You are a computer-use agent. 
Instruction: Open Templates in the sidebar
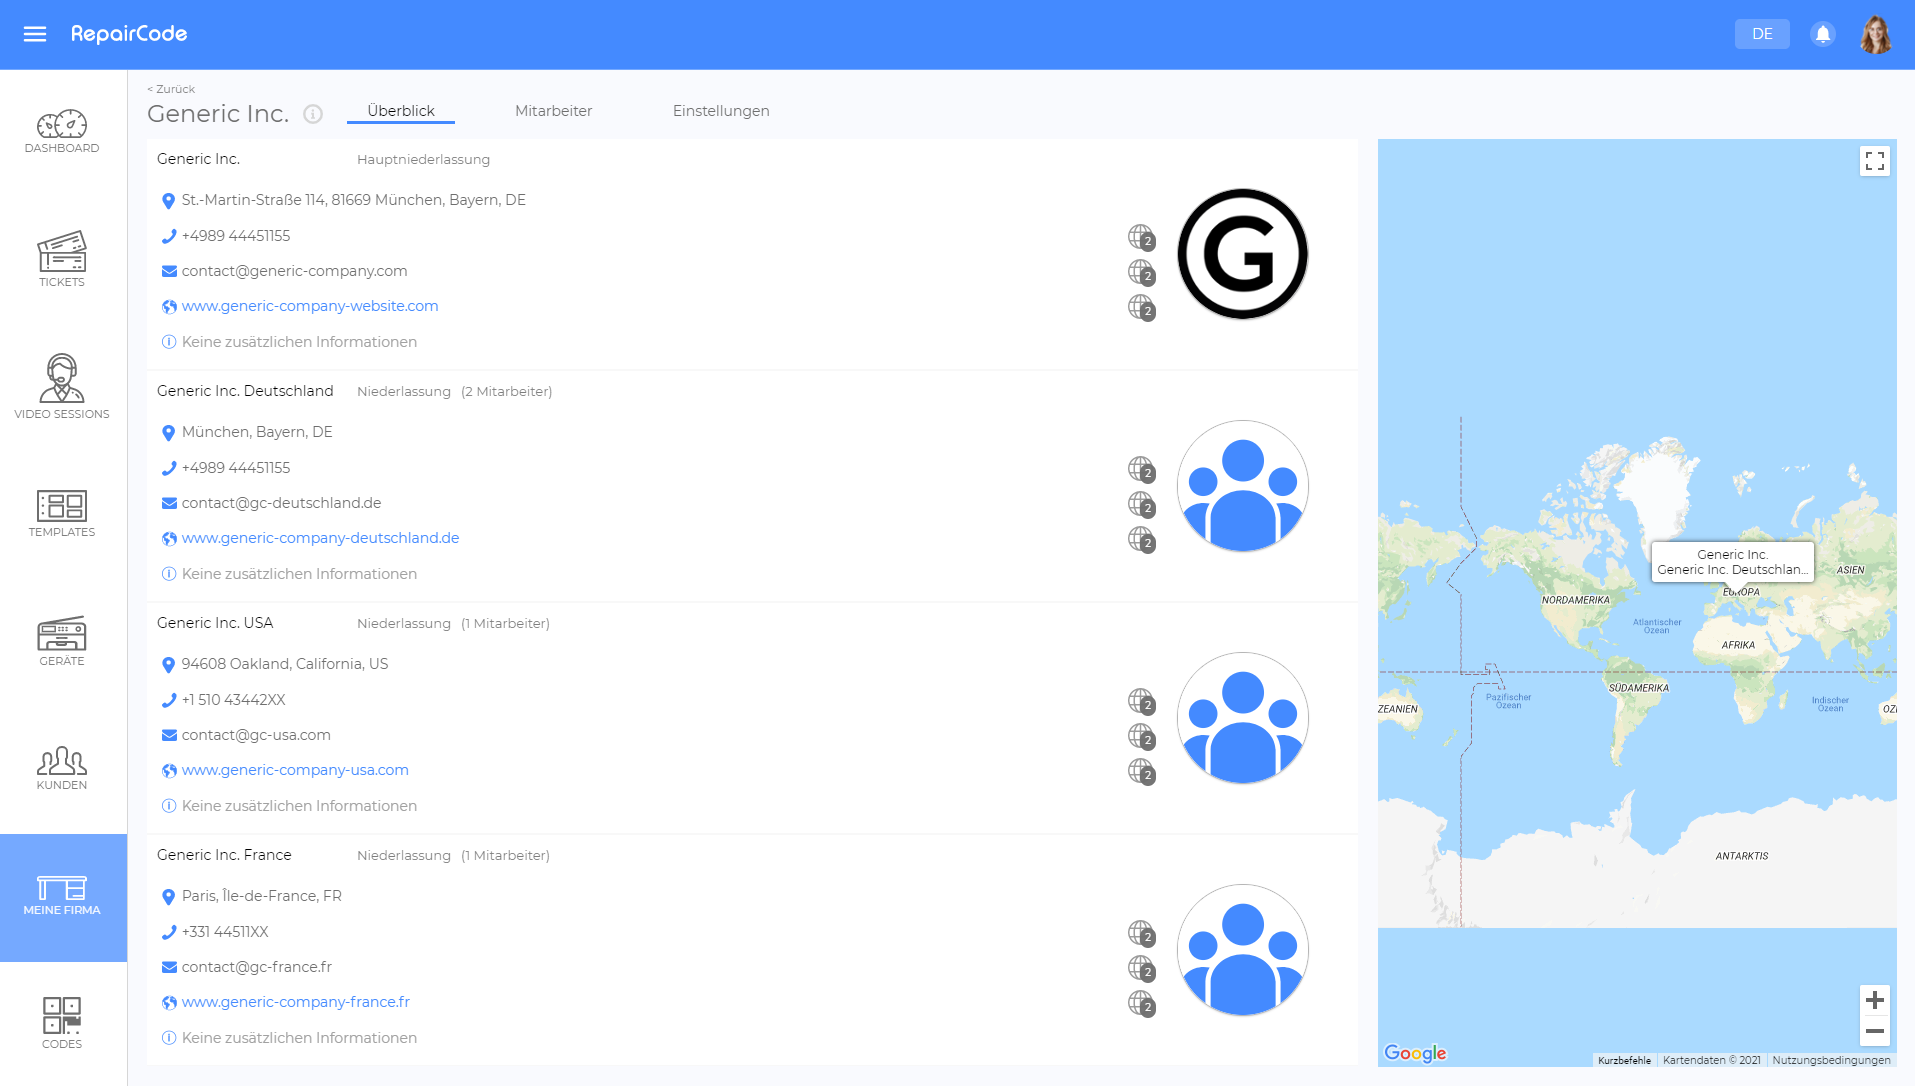[x=62, y=514]
